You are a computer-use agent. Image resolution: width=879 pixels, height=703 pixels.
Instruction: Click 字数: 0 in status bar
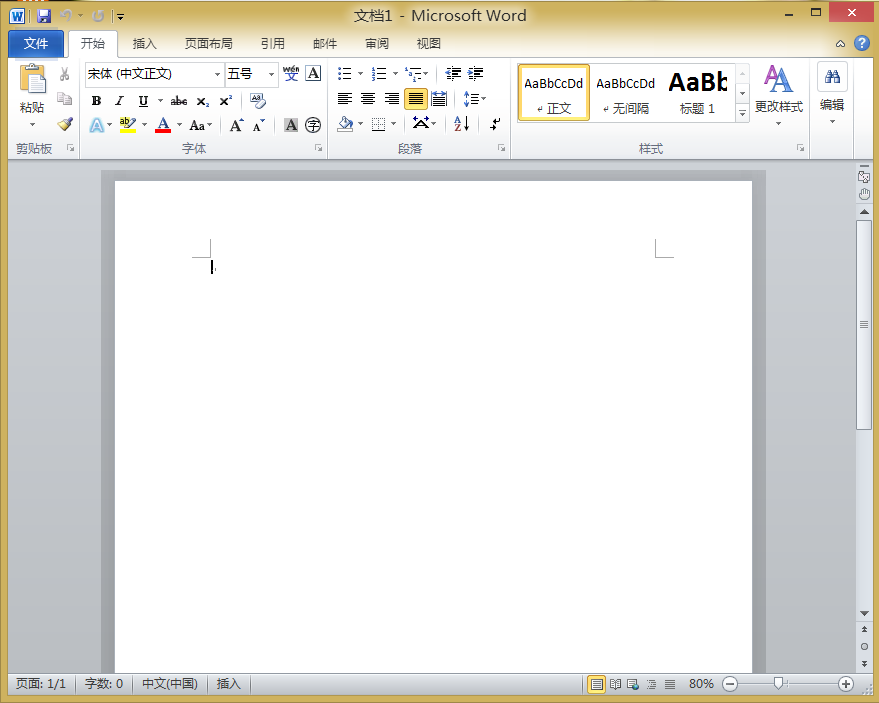(104, 684)
